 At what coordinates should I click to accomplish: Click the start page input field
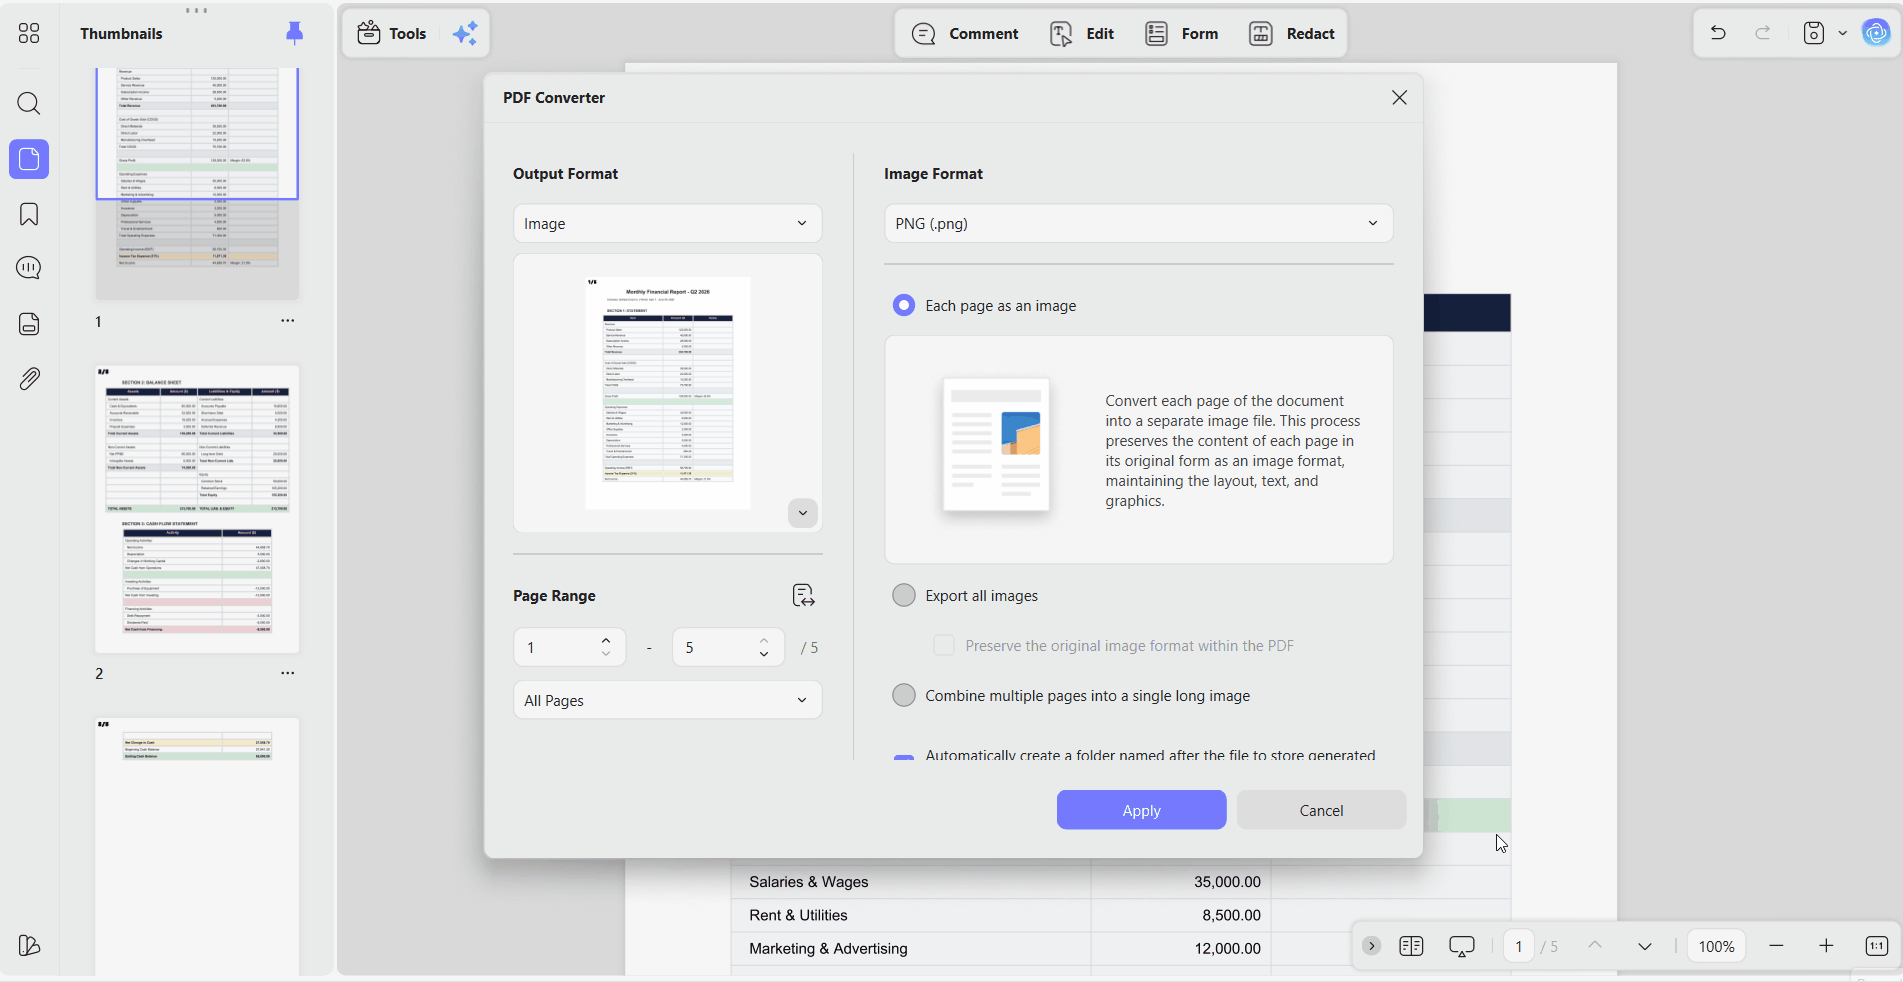(x=557, y=647)
